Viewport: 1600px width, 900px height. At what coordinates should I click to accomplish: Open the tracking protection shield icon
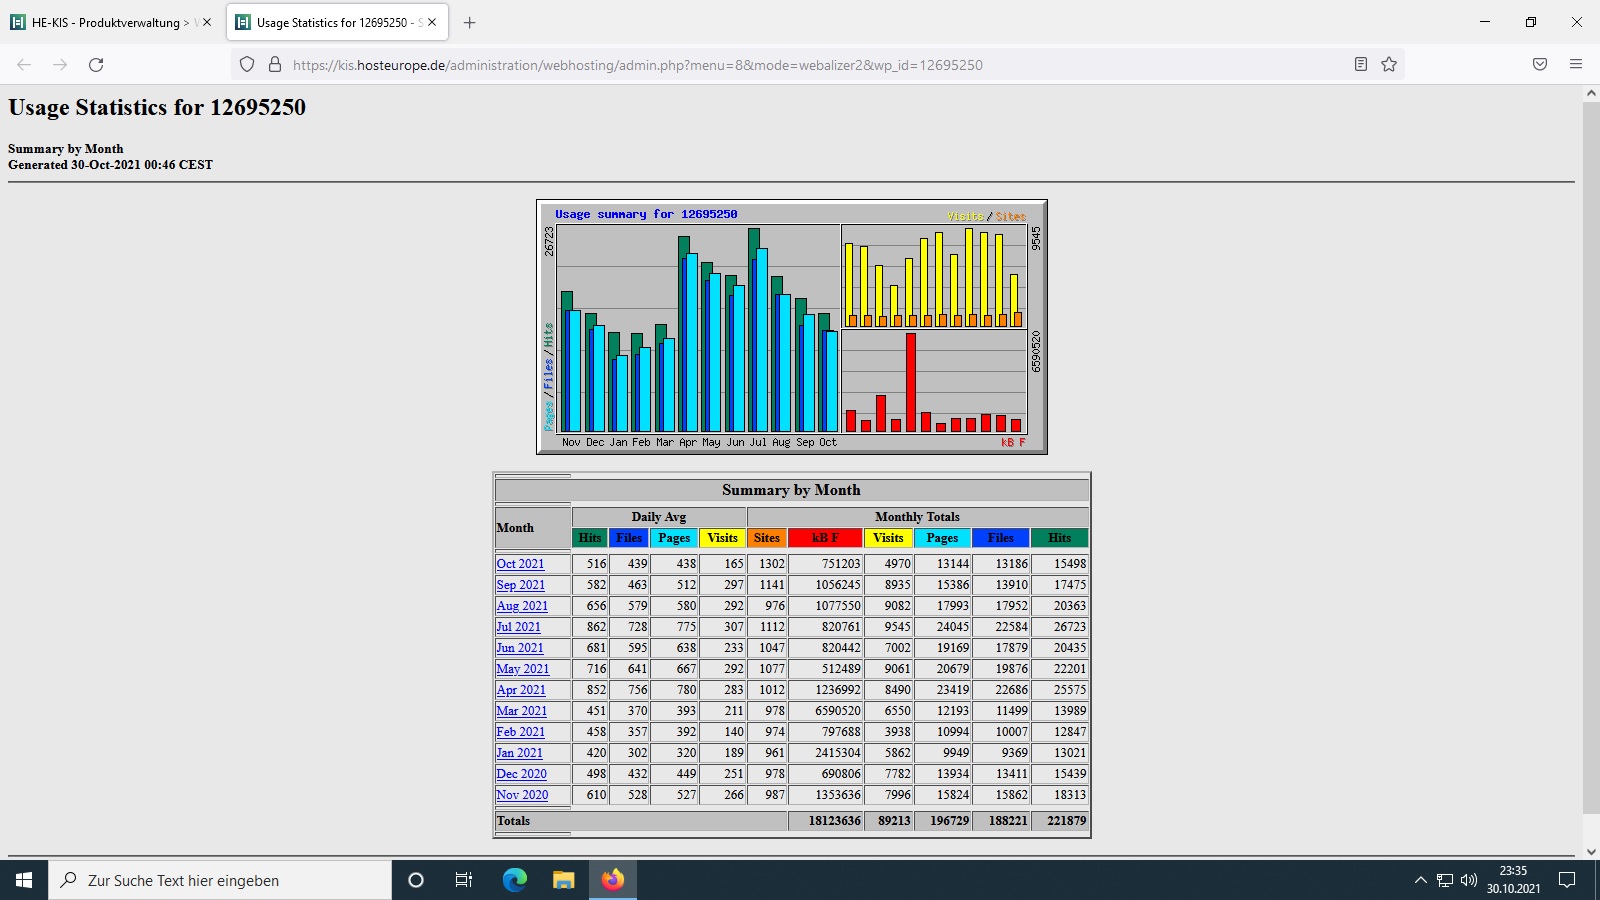click(247, 65)
